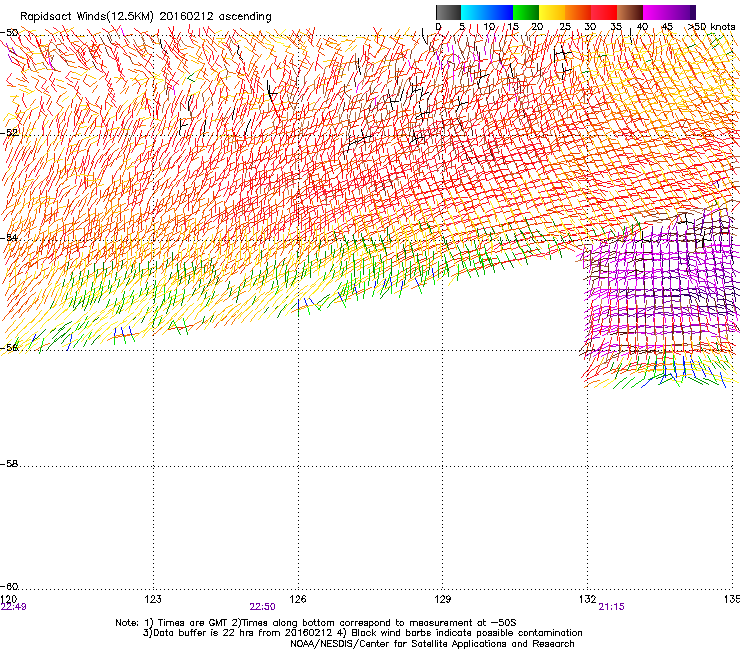Click the '10' legend scale number
Screen dimensions: 740x650
(489, 27)
